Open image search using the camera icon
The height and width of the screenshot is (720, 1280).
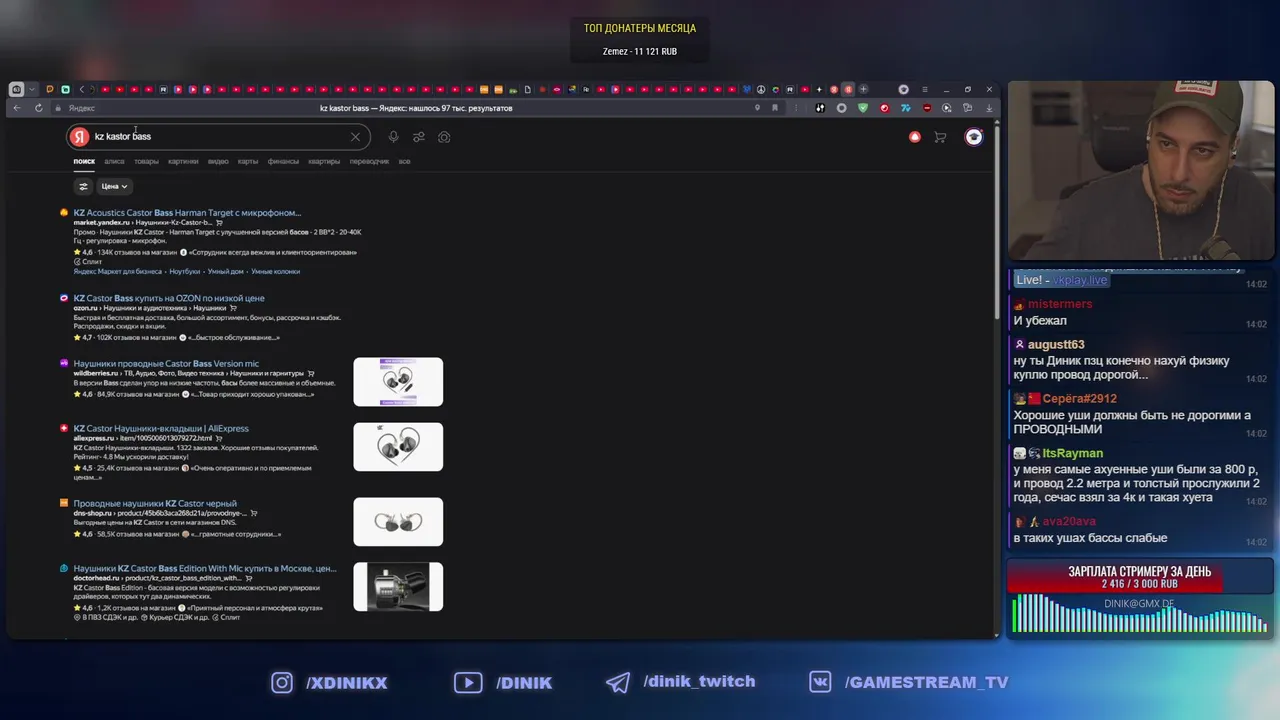(444, 137)
